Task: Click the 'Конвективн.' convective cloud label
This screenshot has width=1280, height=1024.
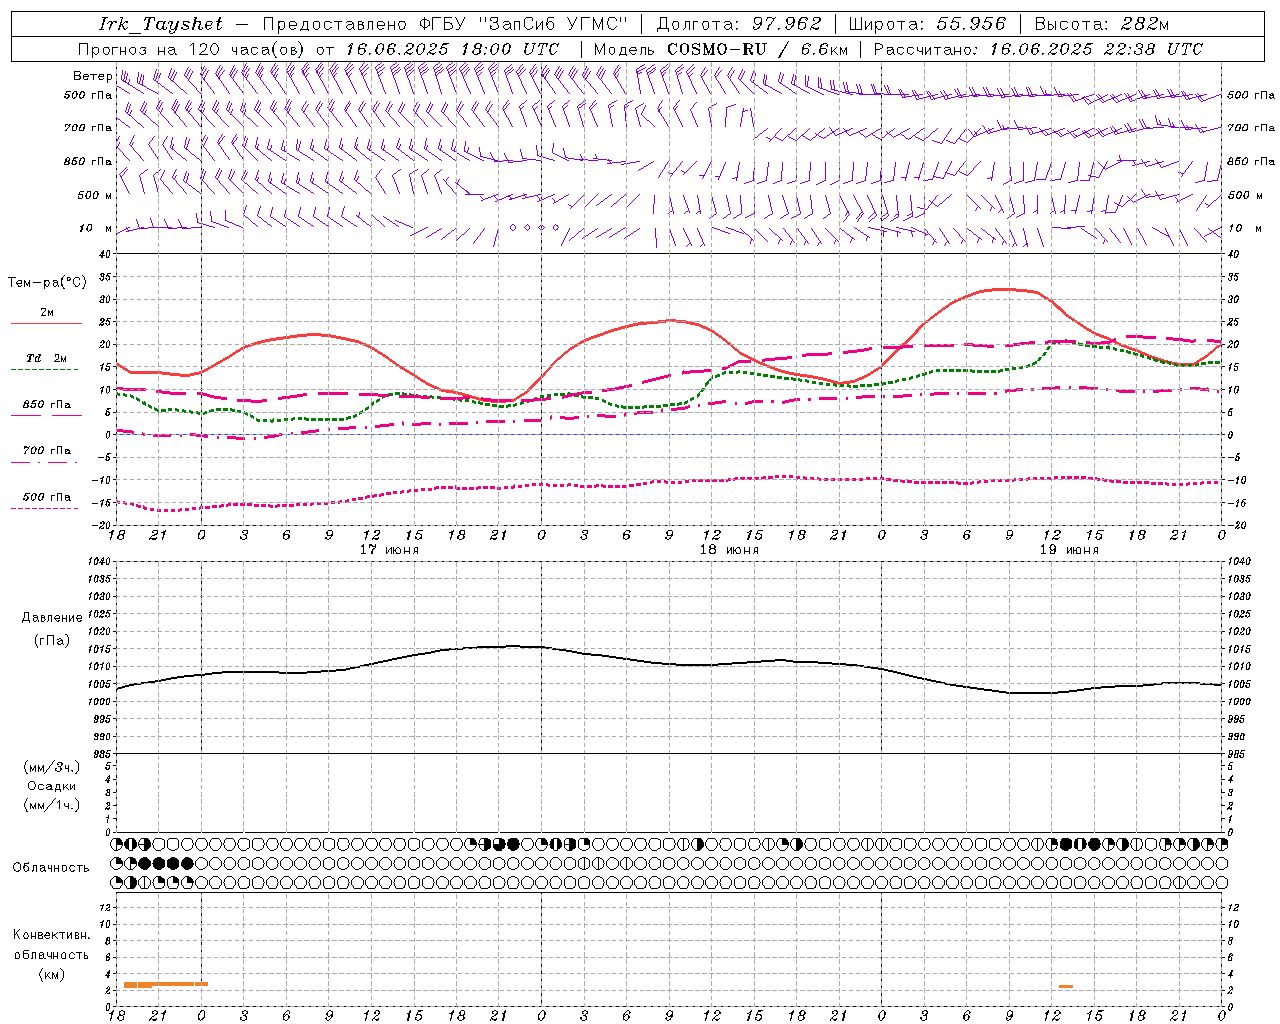Action: tap(51, 935)
